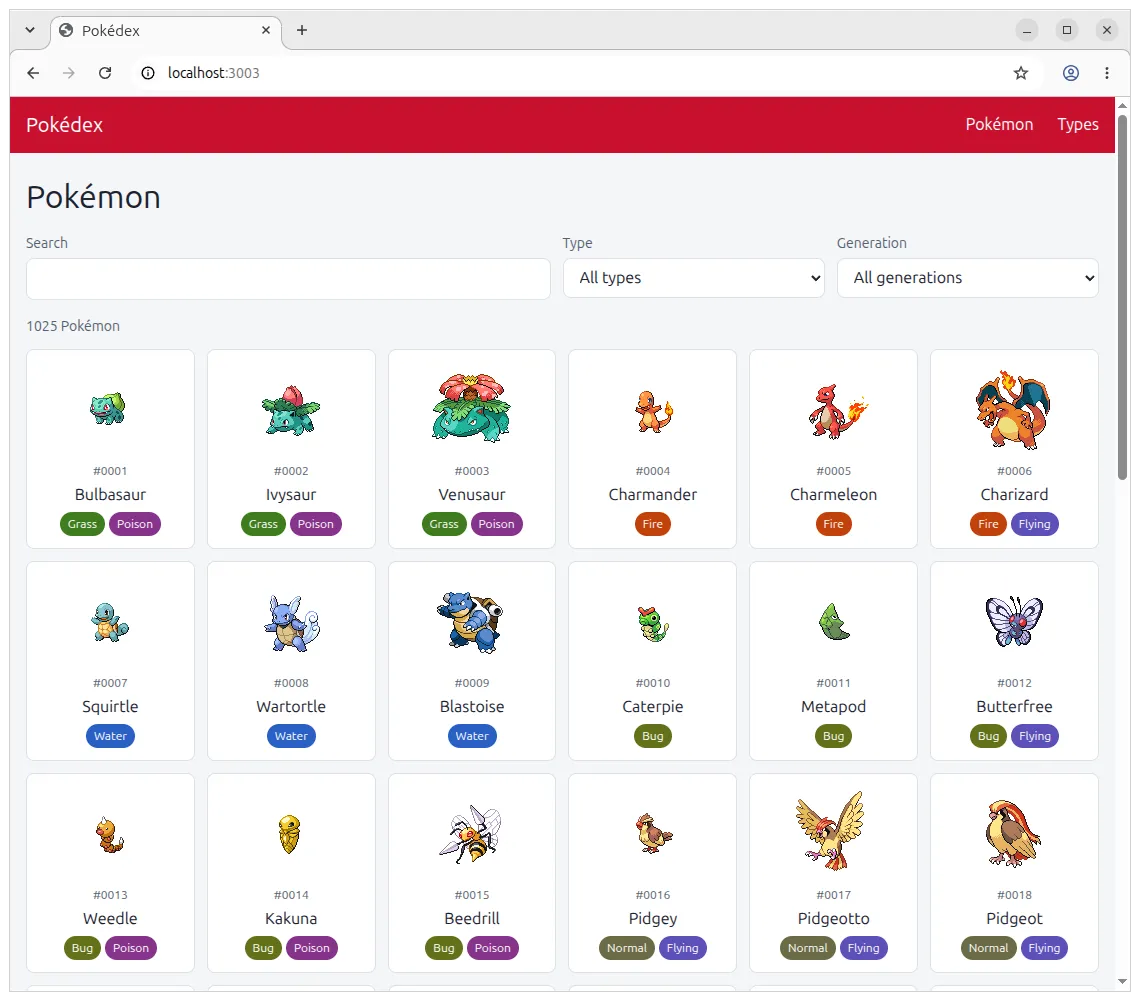The width and height of the screenshot is (1140, 1001).
Task: Click the Pokédex brand logo link
Action: tap(65, 125)
